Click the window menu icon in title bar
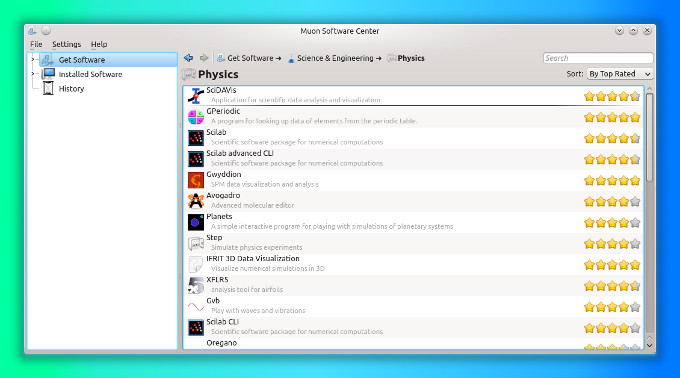 click(x=32, y=31)
